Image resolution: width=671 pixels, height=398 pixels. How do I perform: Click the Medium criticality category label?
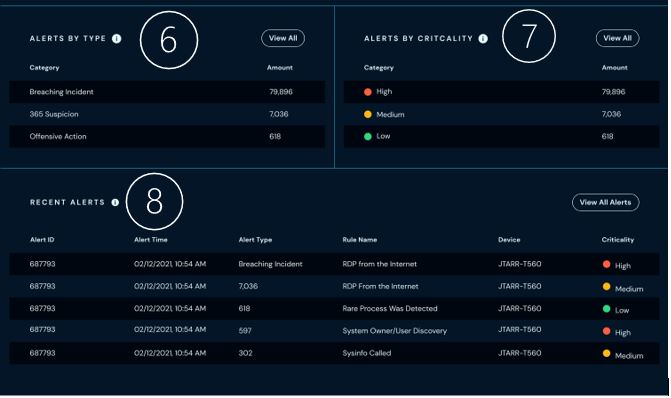(390, 115)
